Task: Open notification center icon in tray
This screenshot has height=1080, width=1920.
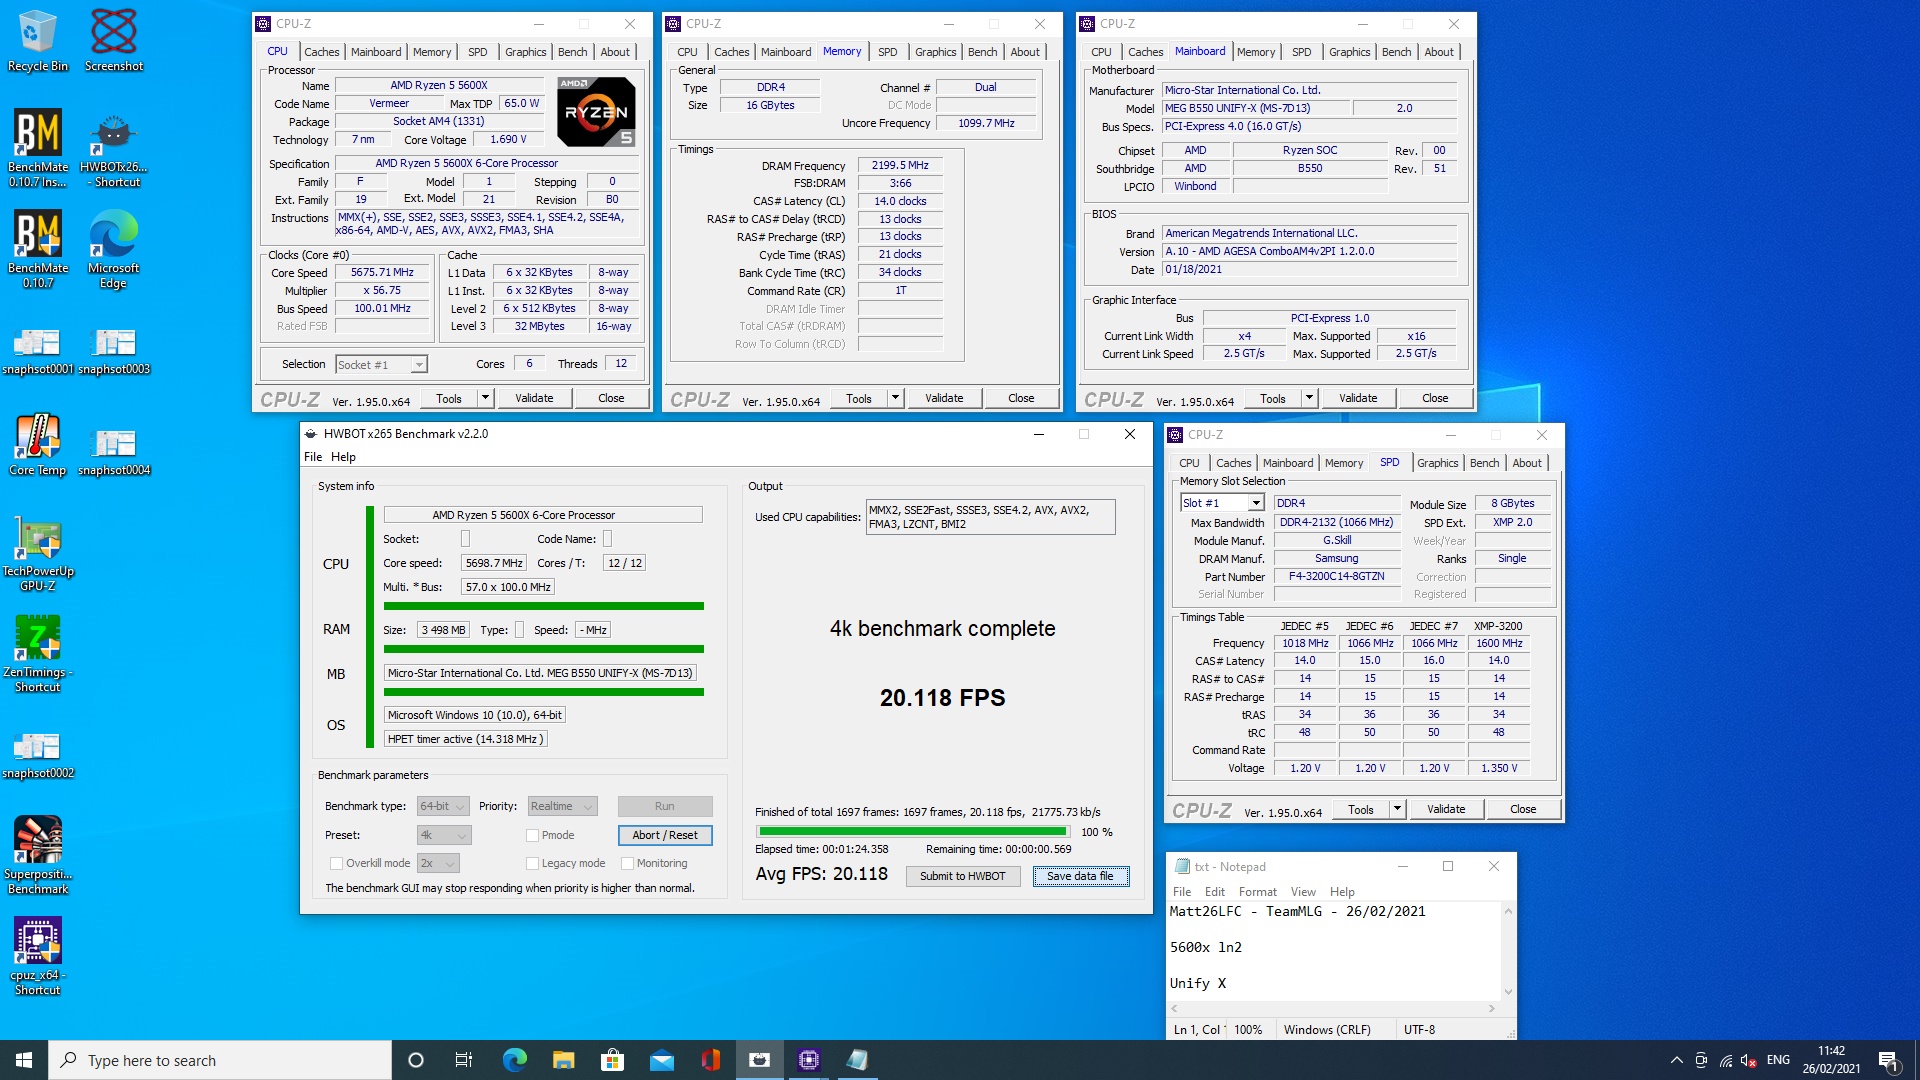Action: [1888, 1060]
